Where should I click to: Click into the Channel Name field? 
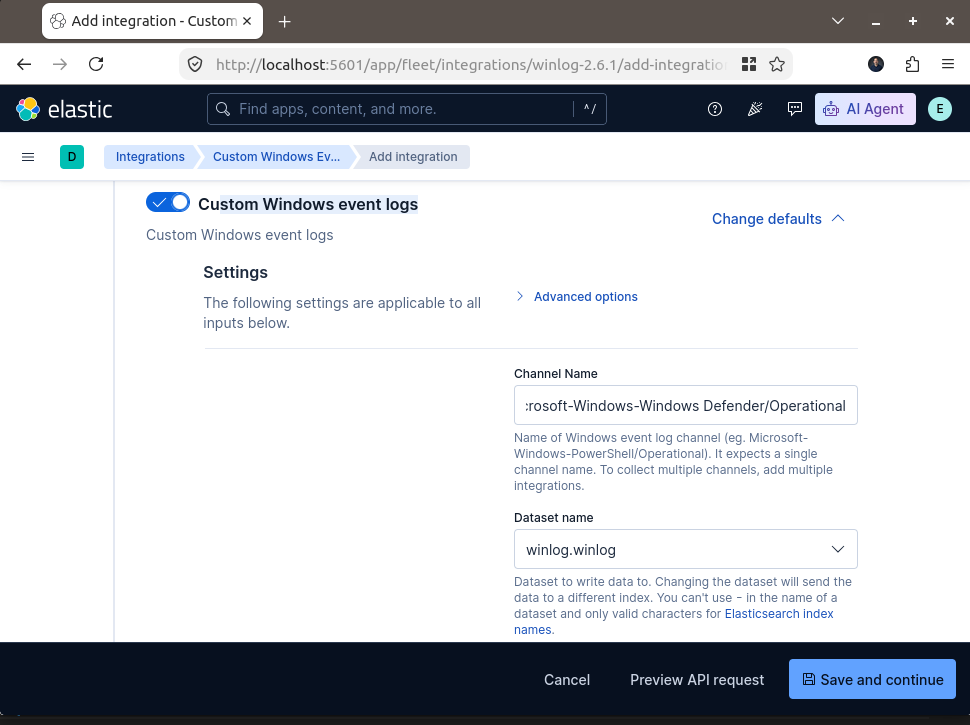(685, 405)
